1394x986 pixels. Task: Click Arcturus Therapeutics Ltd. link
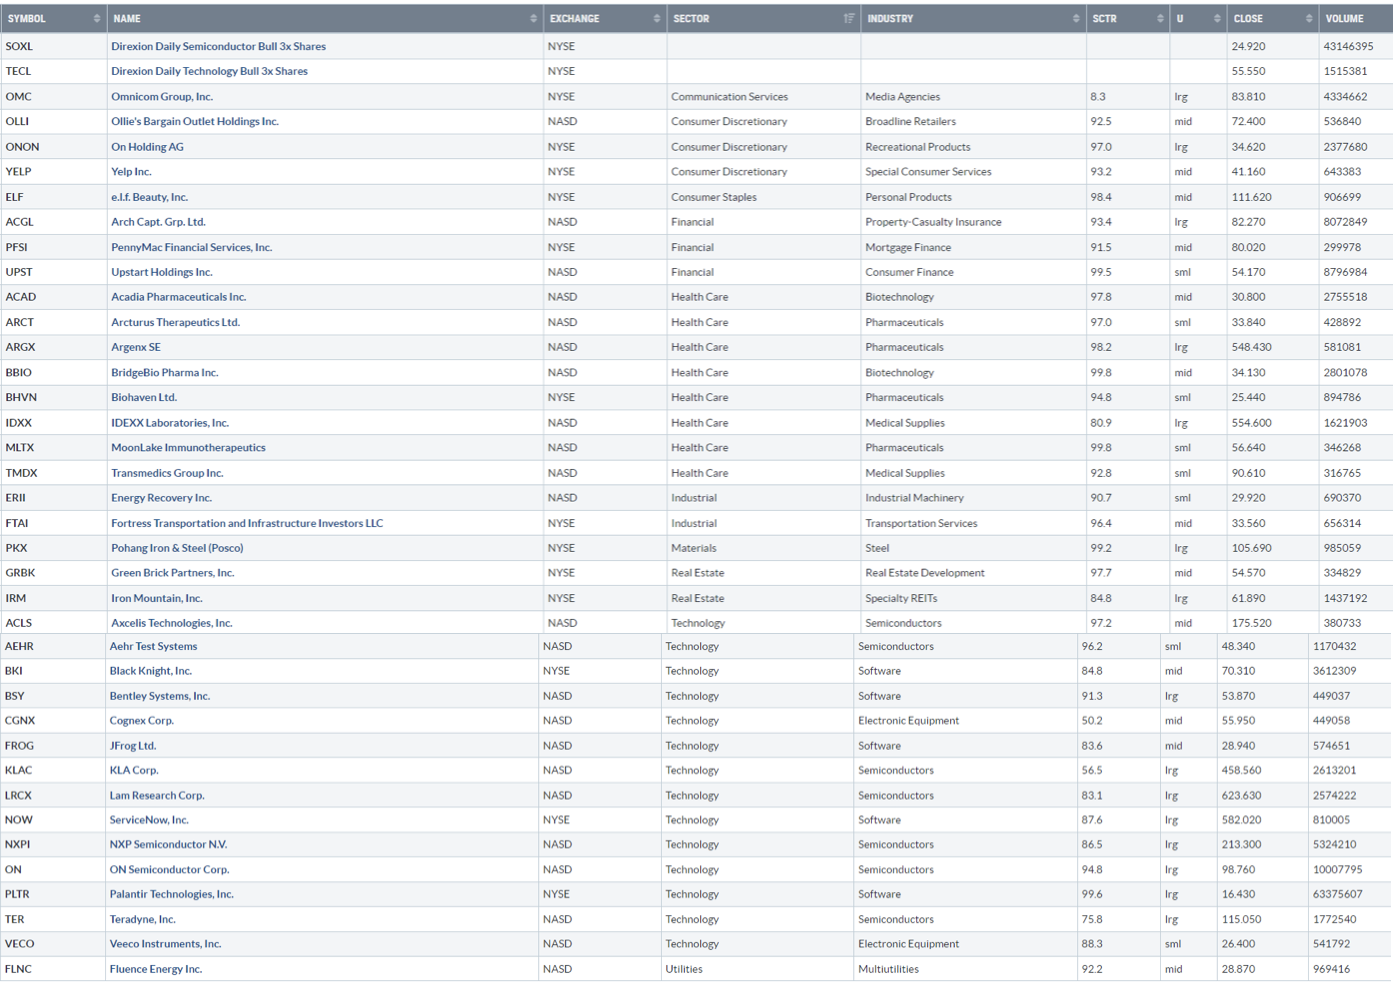tap(175, 322)
